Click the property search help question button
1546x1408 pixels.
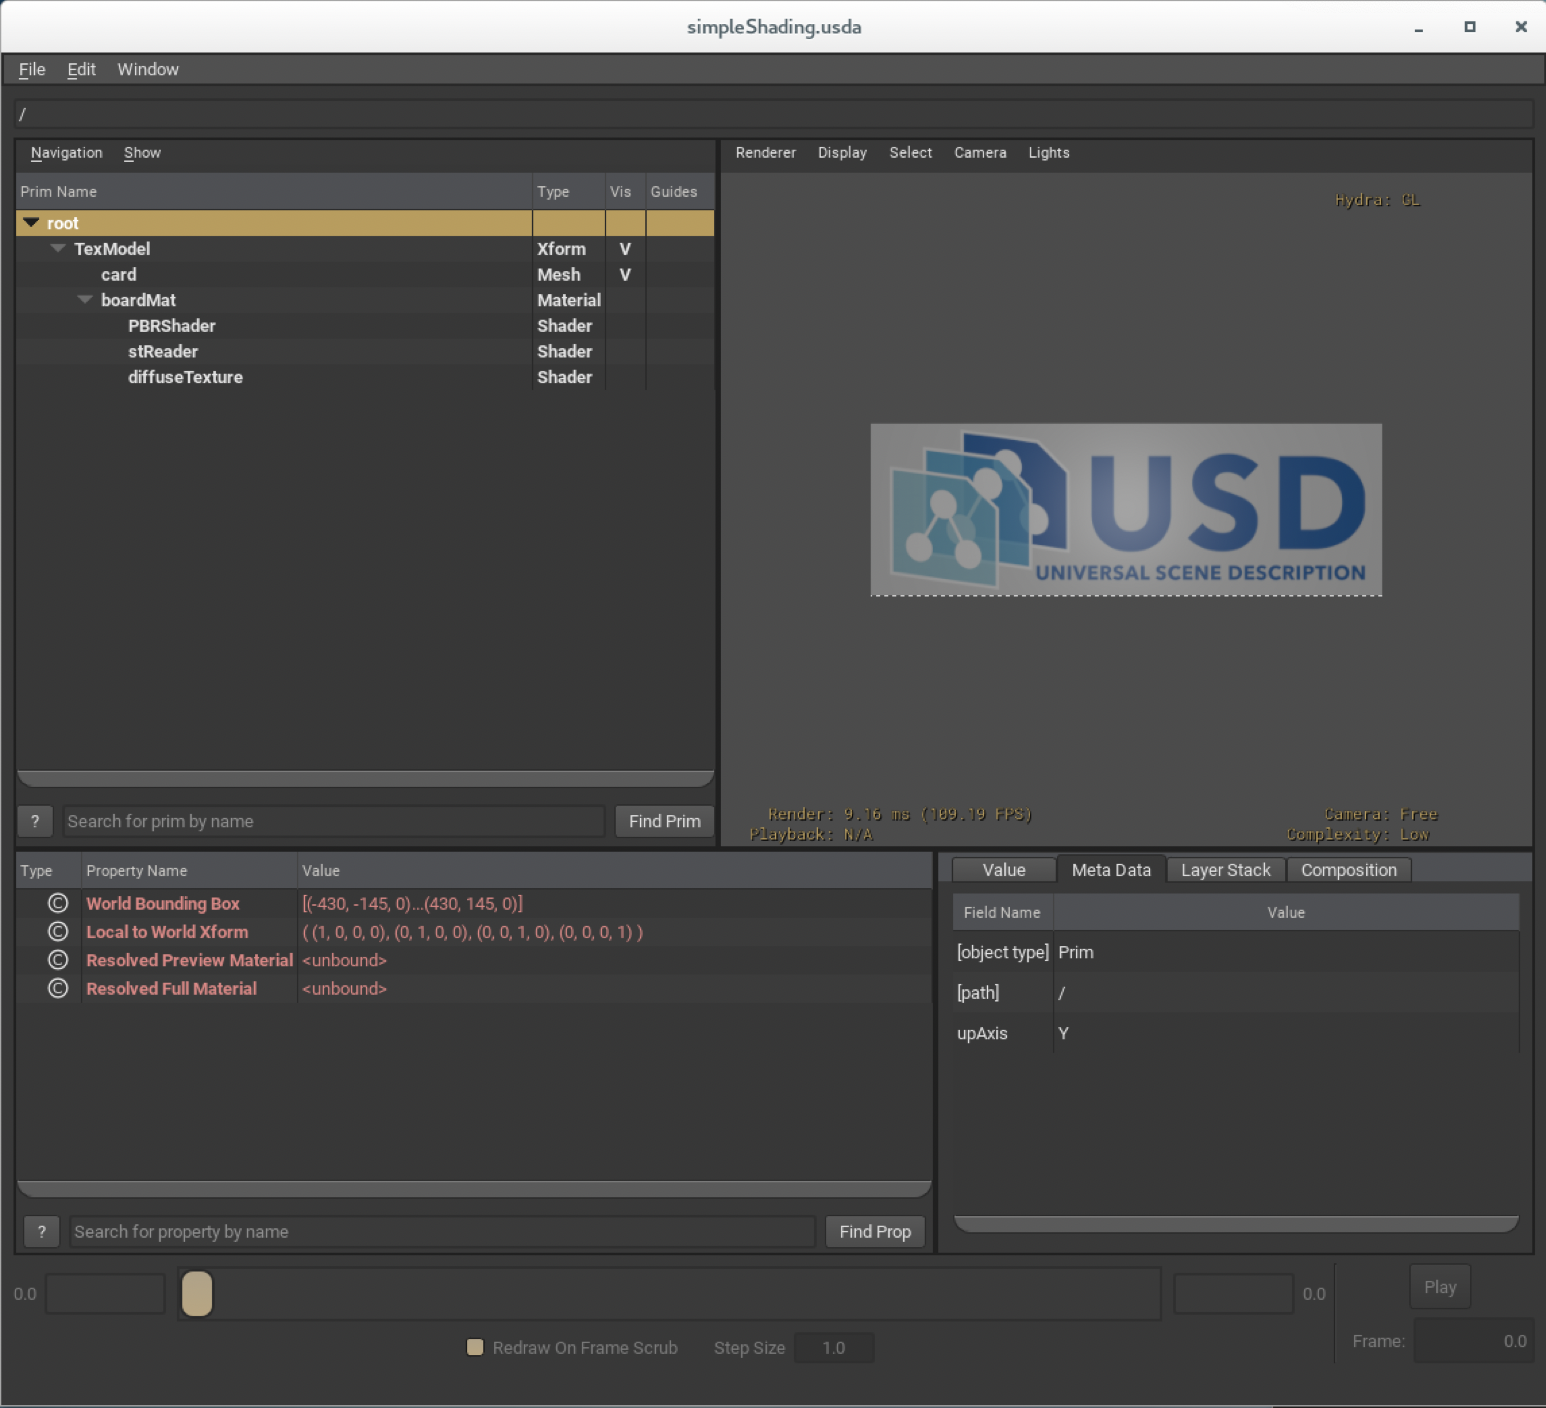[x=41, y=1232]
